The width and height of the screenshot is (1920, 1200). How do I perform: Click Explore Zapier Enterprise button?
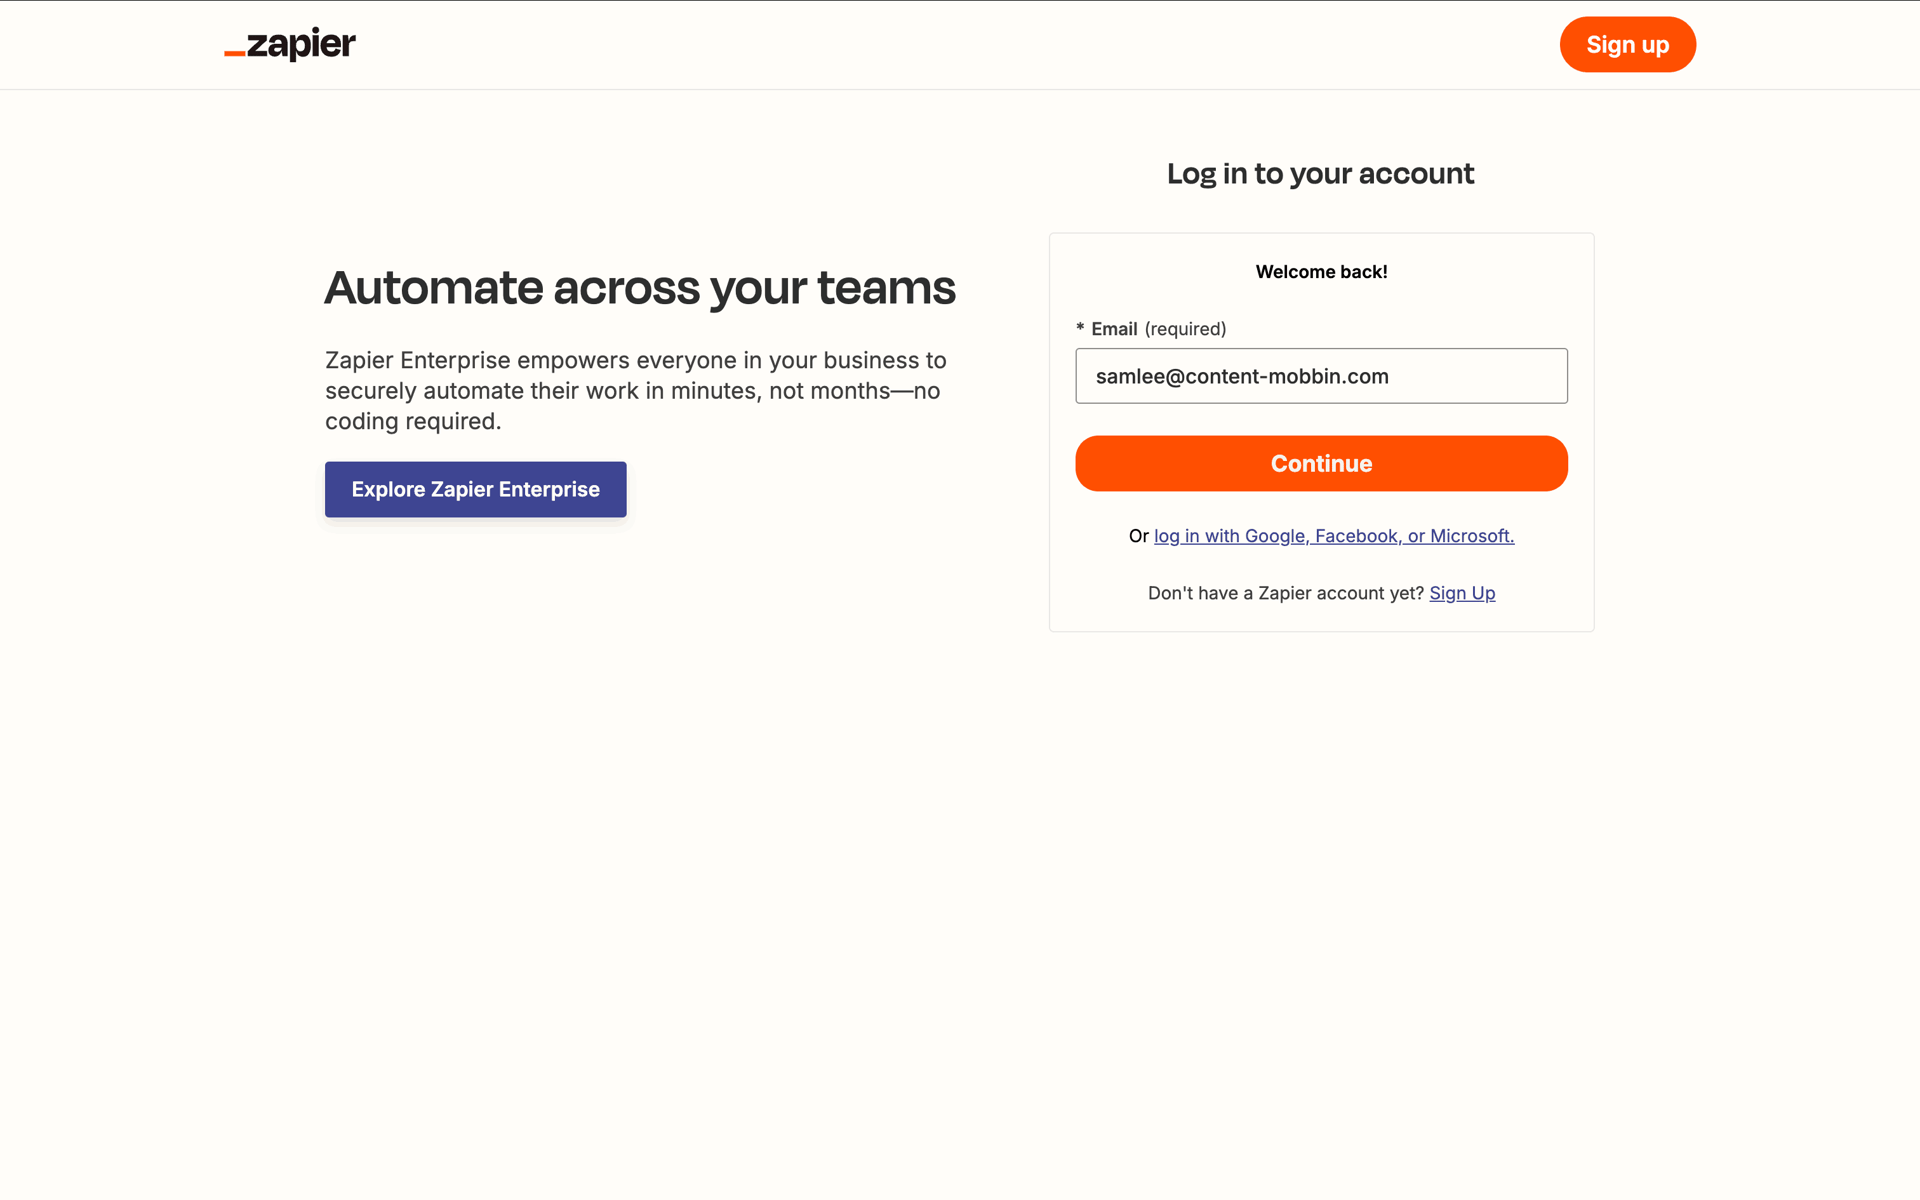click(476, 489)
